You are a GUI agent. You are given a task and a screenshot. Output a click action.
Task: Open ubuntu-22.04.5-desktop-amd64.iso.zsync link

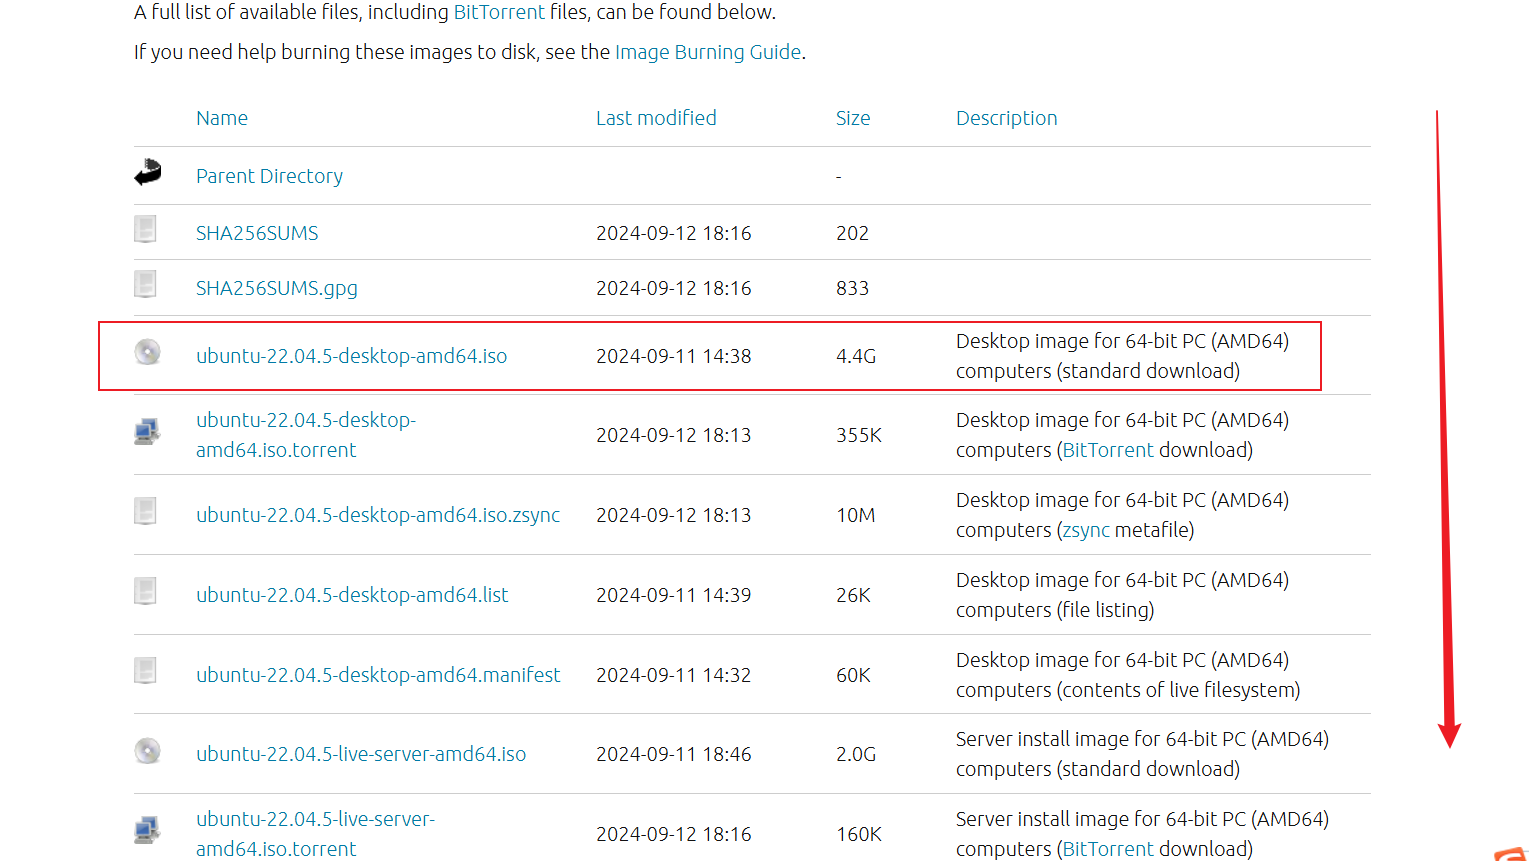click(378, 515)
